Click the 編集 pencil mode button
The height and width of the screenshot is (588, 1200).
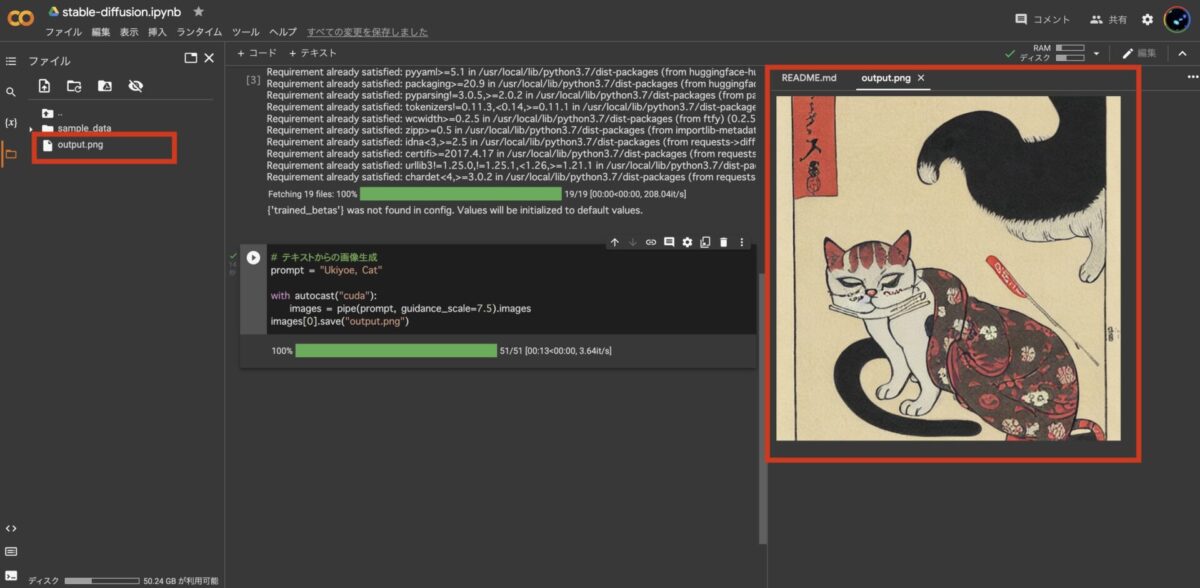pyautogui.click(x=1139, y=53)
